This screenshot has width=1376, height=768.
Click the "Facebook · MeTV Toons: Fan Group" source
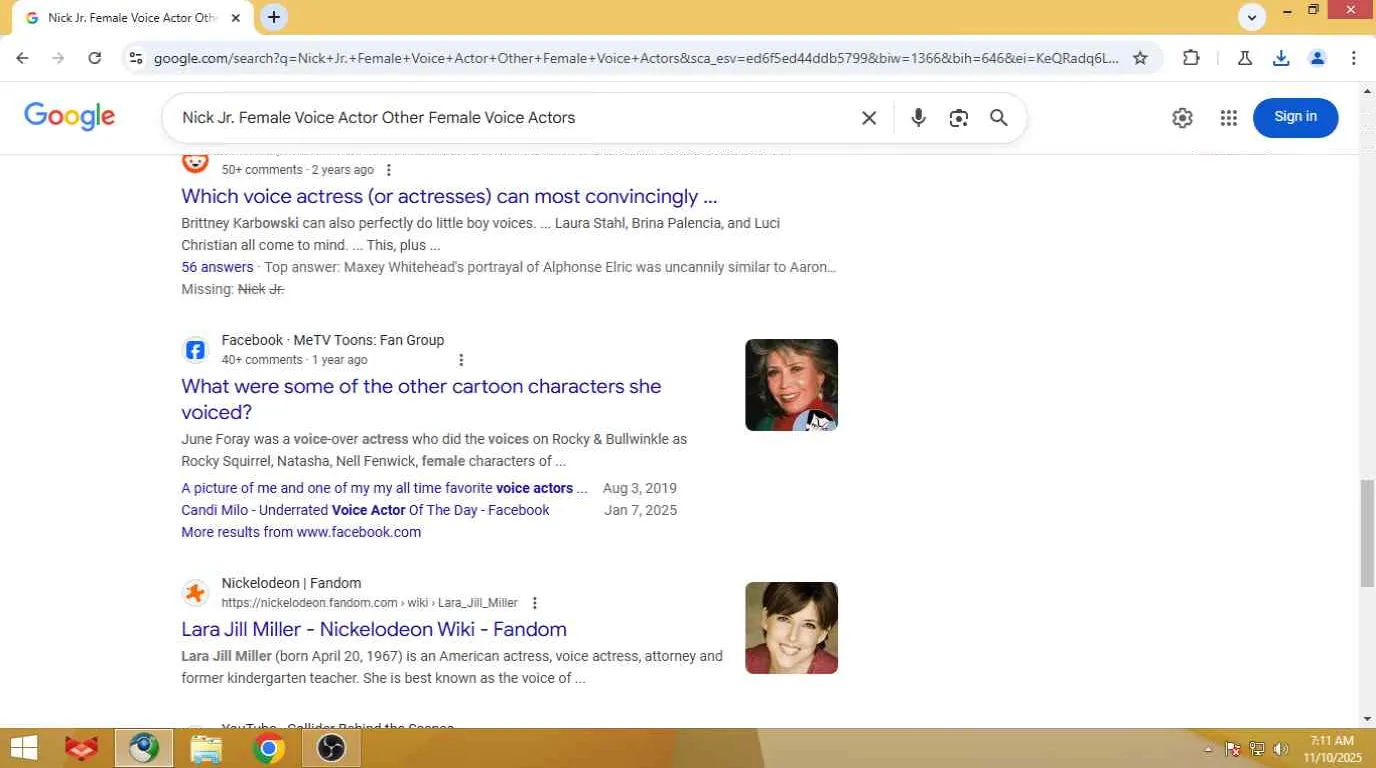pos(333,340)
